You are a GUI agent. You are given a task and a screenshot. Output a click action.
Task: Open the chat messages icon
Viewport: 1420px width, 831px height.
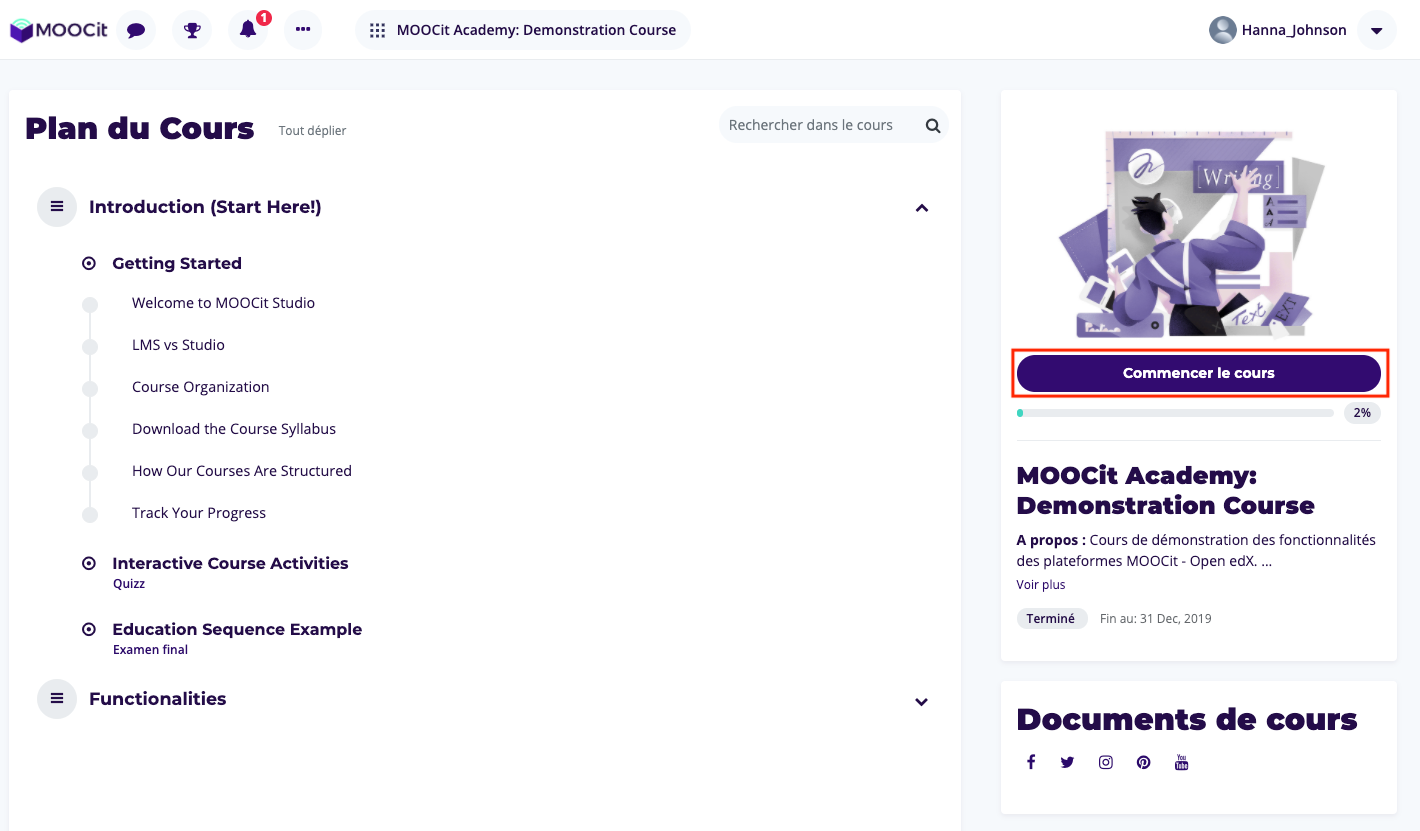point(136,30)
